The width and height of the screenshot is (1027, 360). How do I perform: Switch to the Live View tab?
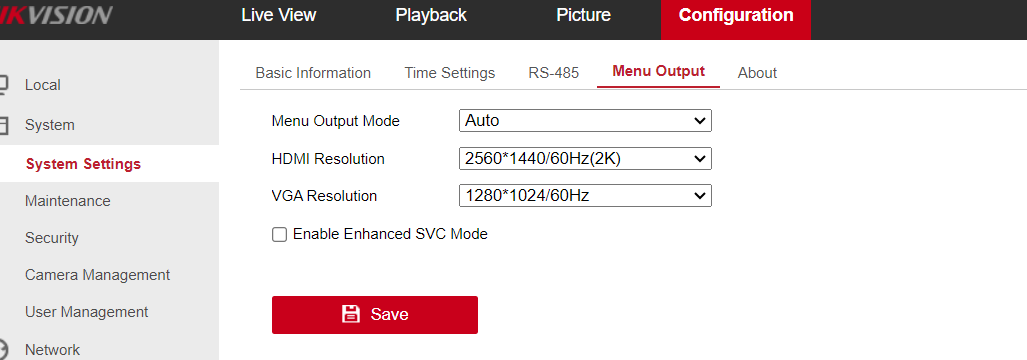pyautogui.click(x=278, y=15)
